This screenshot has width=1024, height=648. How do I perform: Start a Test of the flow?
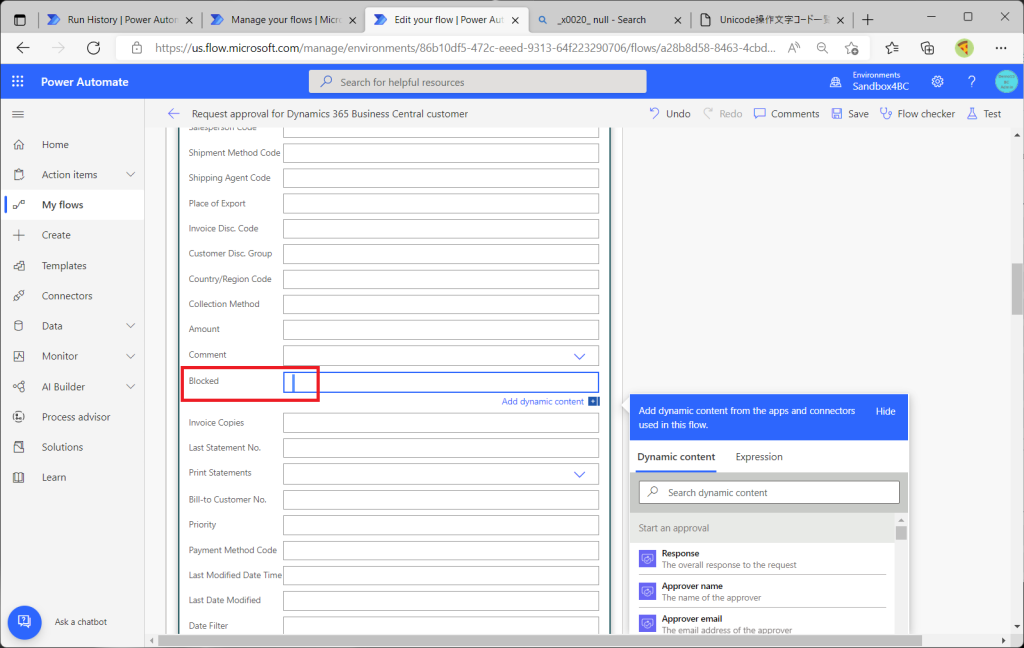click(984, 114)
